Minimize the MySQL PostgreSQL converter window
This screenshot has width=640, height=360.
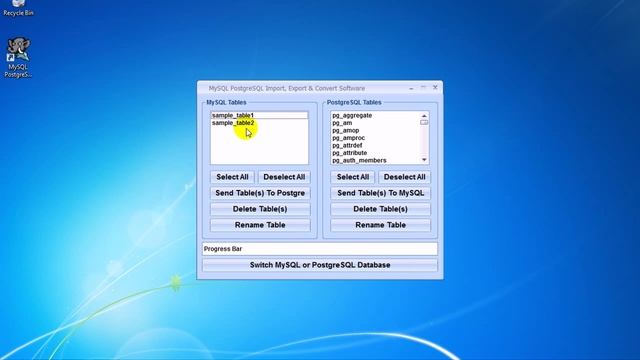tap(411, 88)
